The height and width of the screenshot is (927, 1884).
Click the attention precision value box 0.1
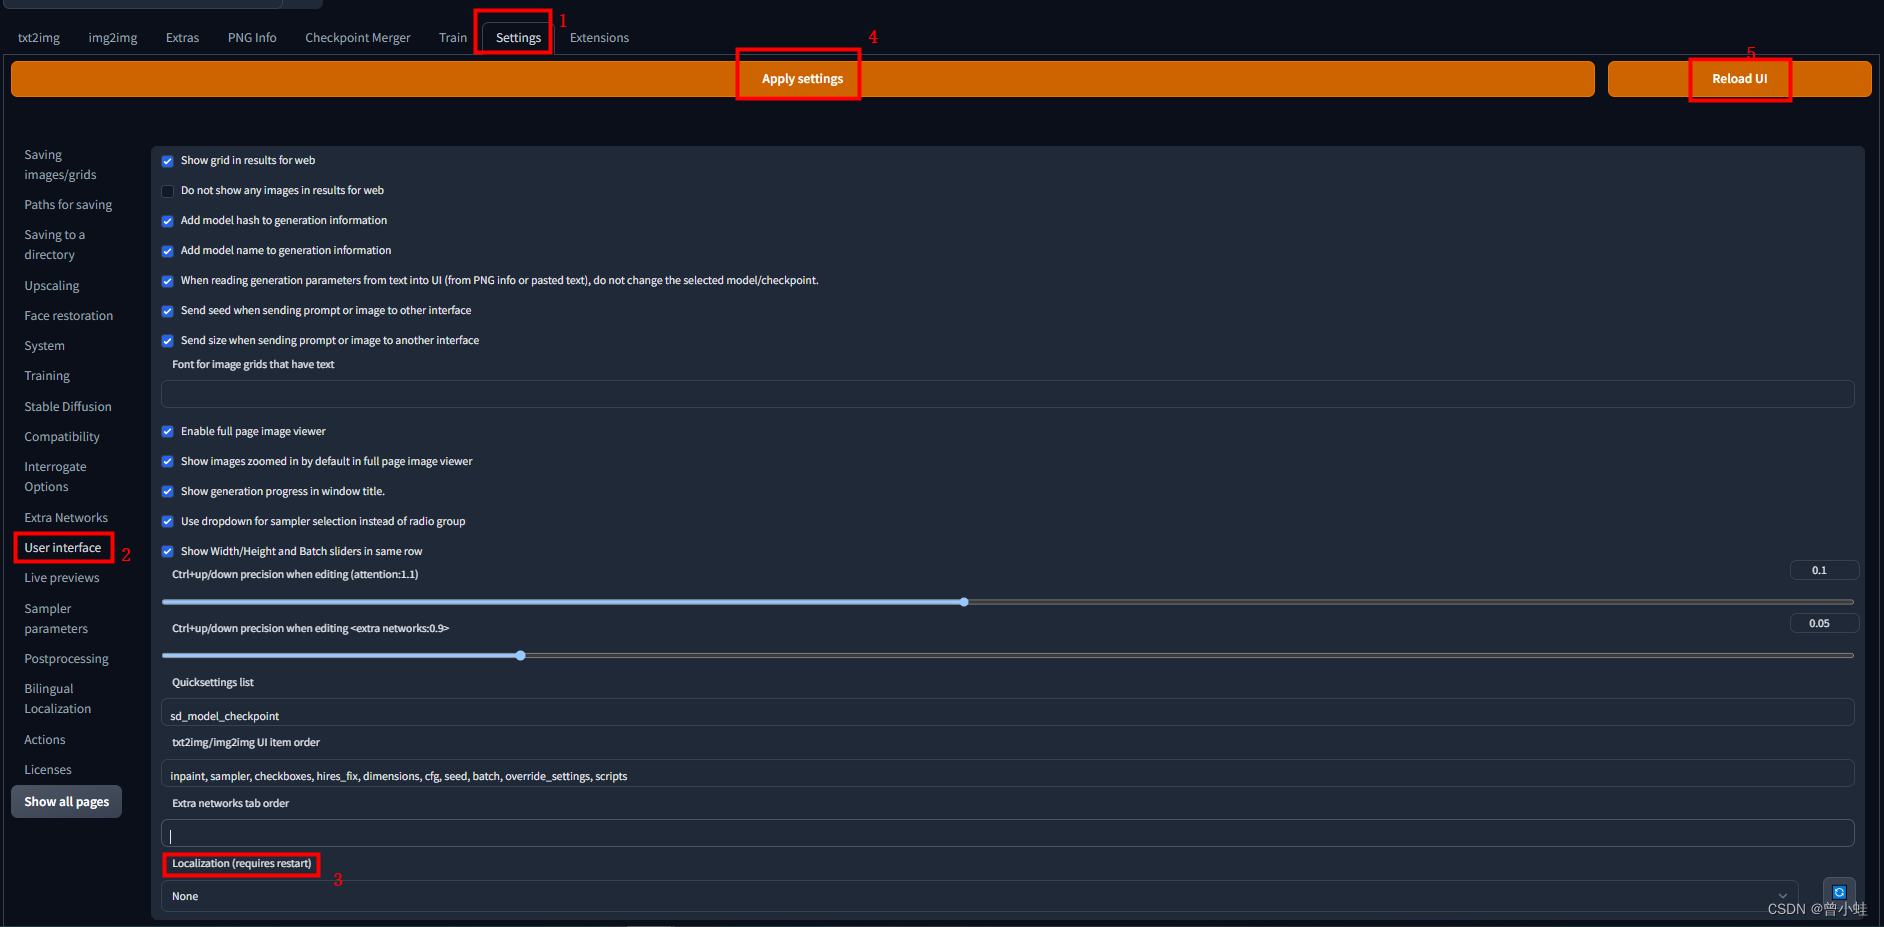pyautogui.click(x=1824, y=570)
